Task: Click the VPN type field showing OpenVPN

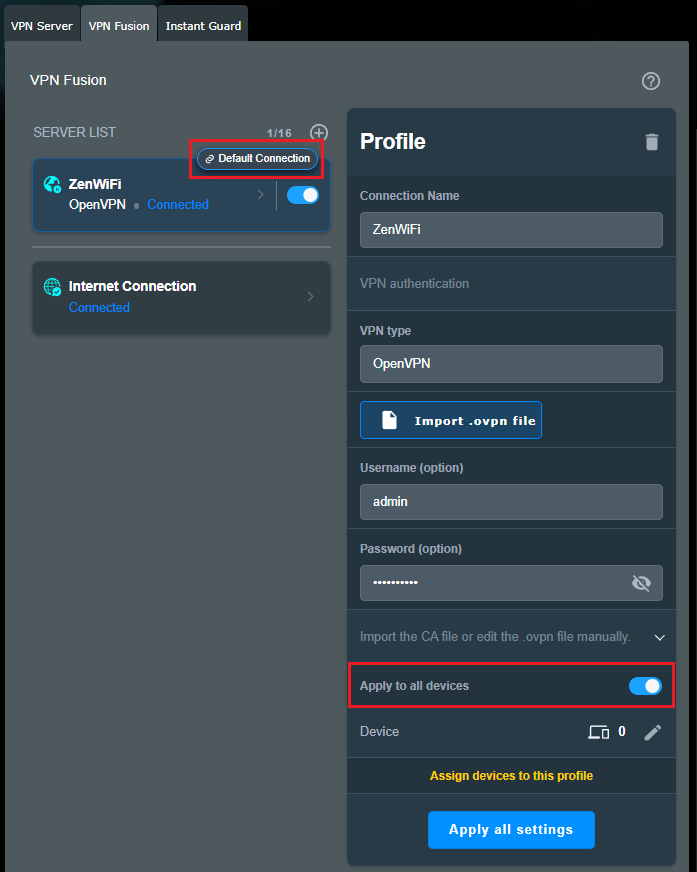Action: point(511,364)
